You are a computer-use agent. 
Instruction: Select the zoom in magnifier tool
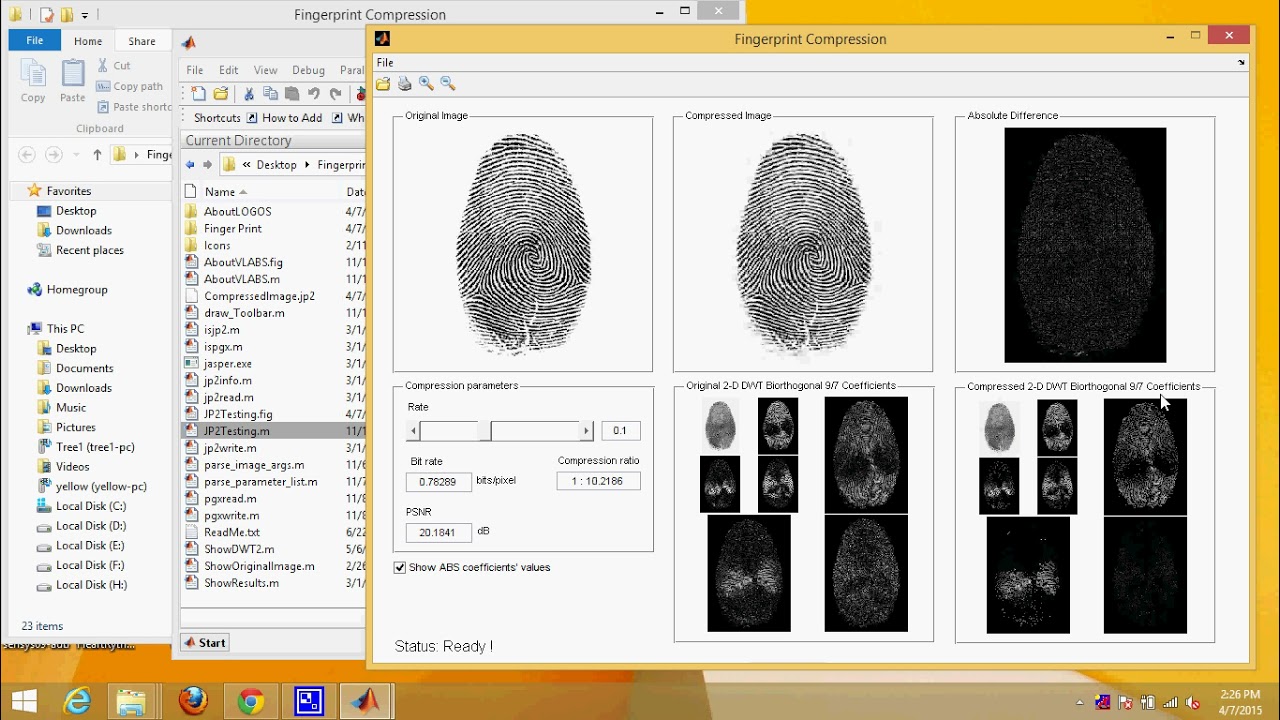coord(426,84)
